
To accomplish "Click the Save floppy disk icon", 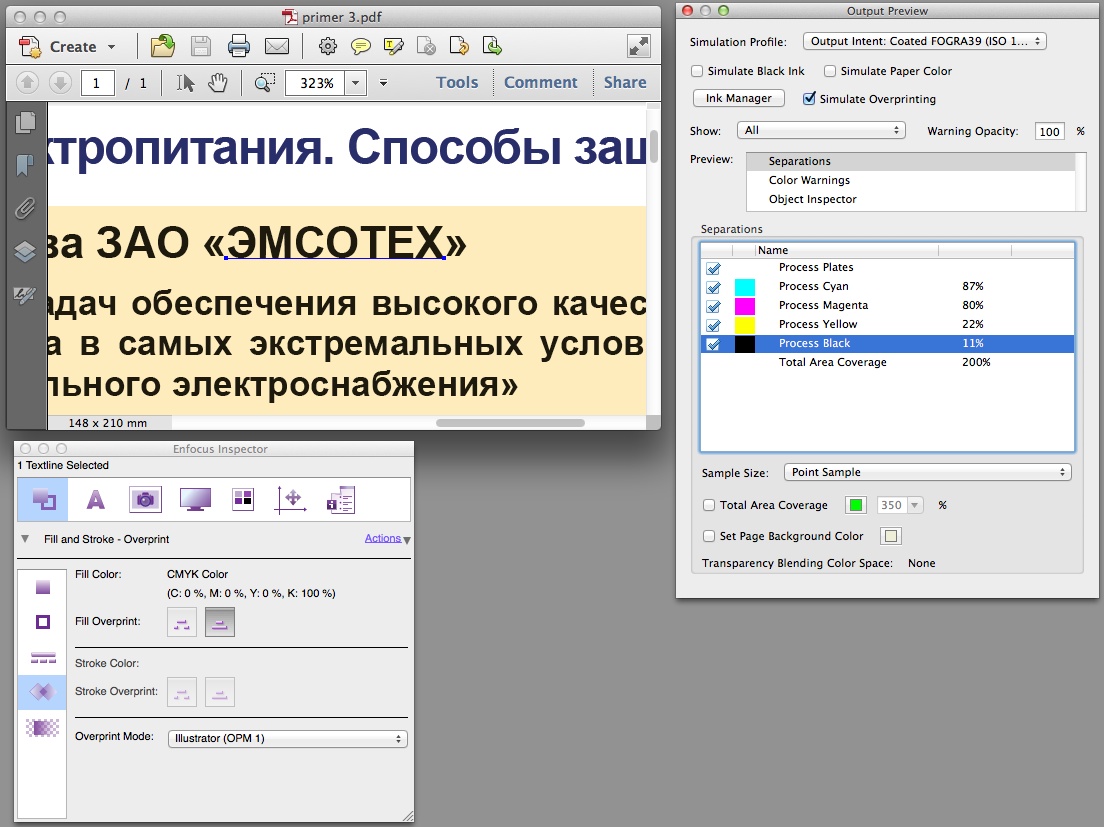I will pos(201,46).
